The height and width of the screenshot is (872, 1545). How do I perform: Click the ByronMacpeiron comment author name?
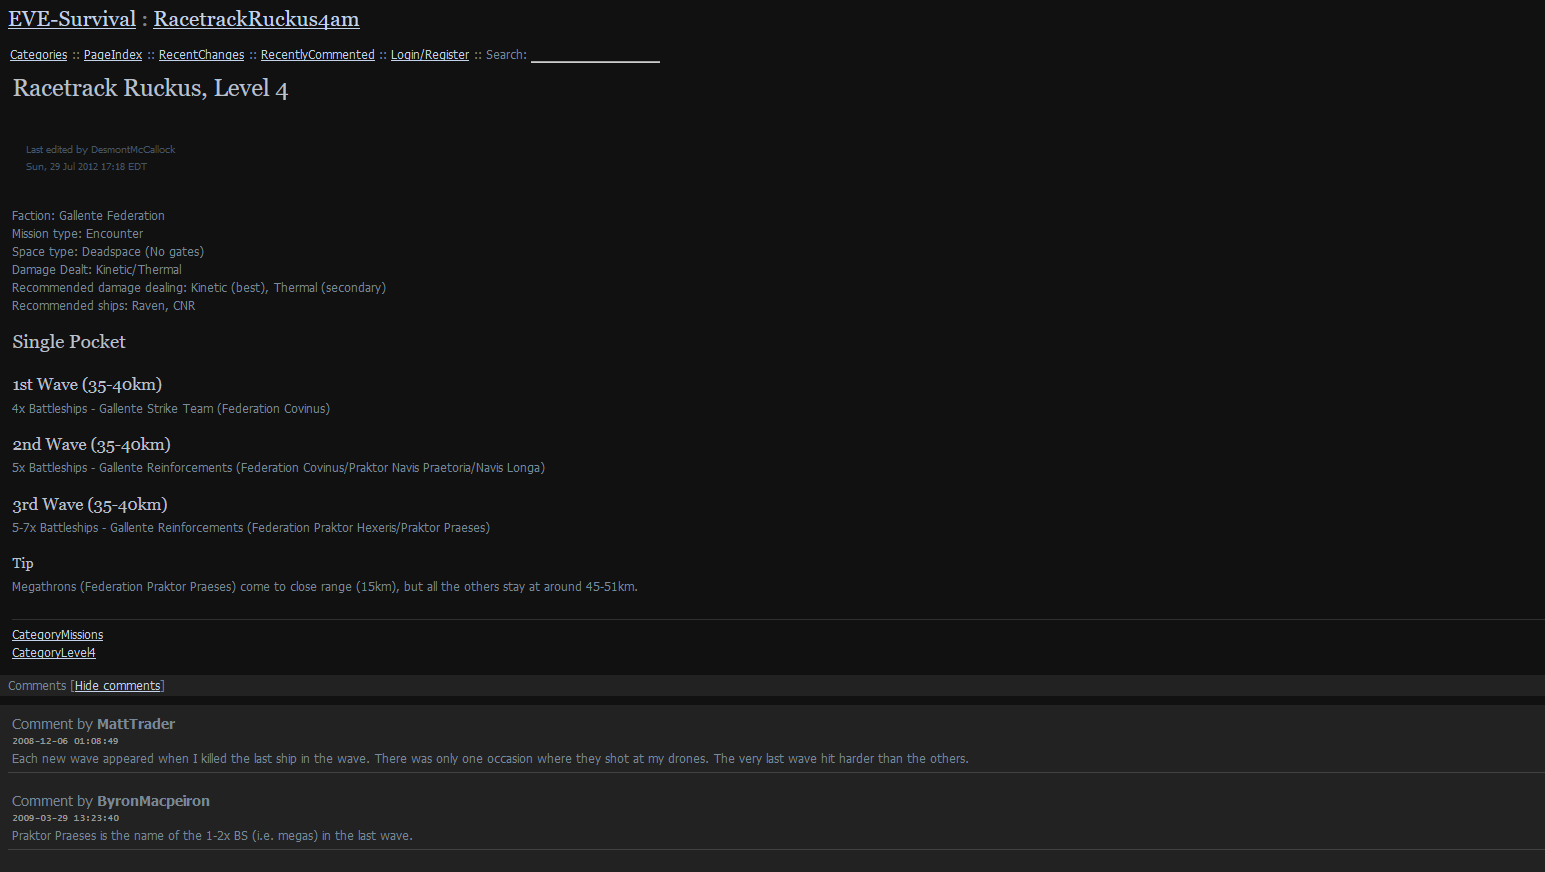coord(153,801)
